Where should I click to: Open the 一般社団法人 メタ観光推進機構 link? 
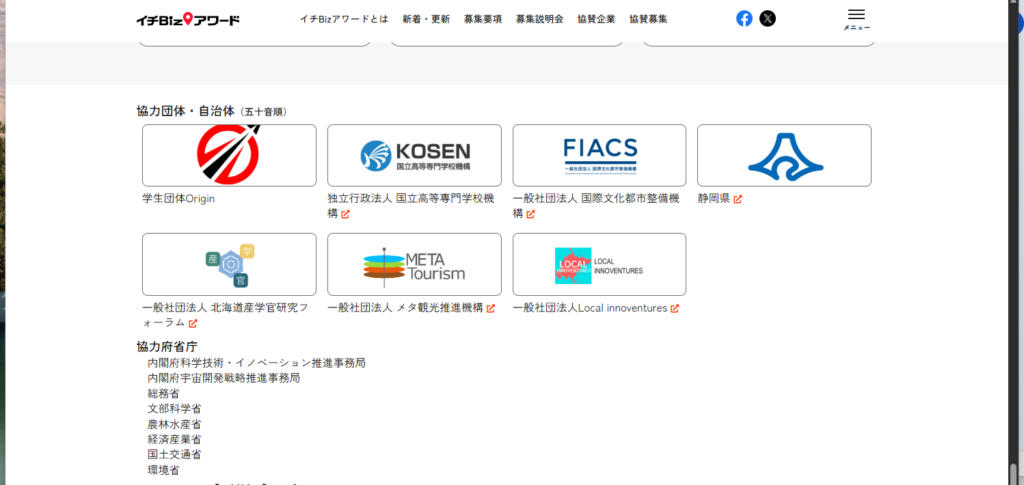(405, 307)
